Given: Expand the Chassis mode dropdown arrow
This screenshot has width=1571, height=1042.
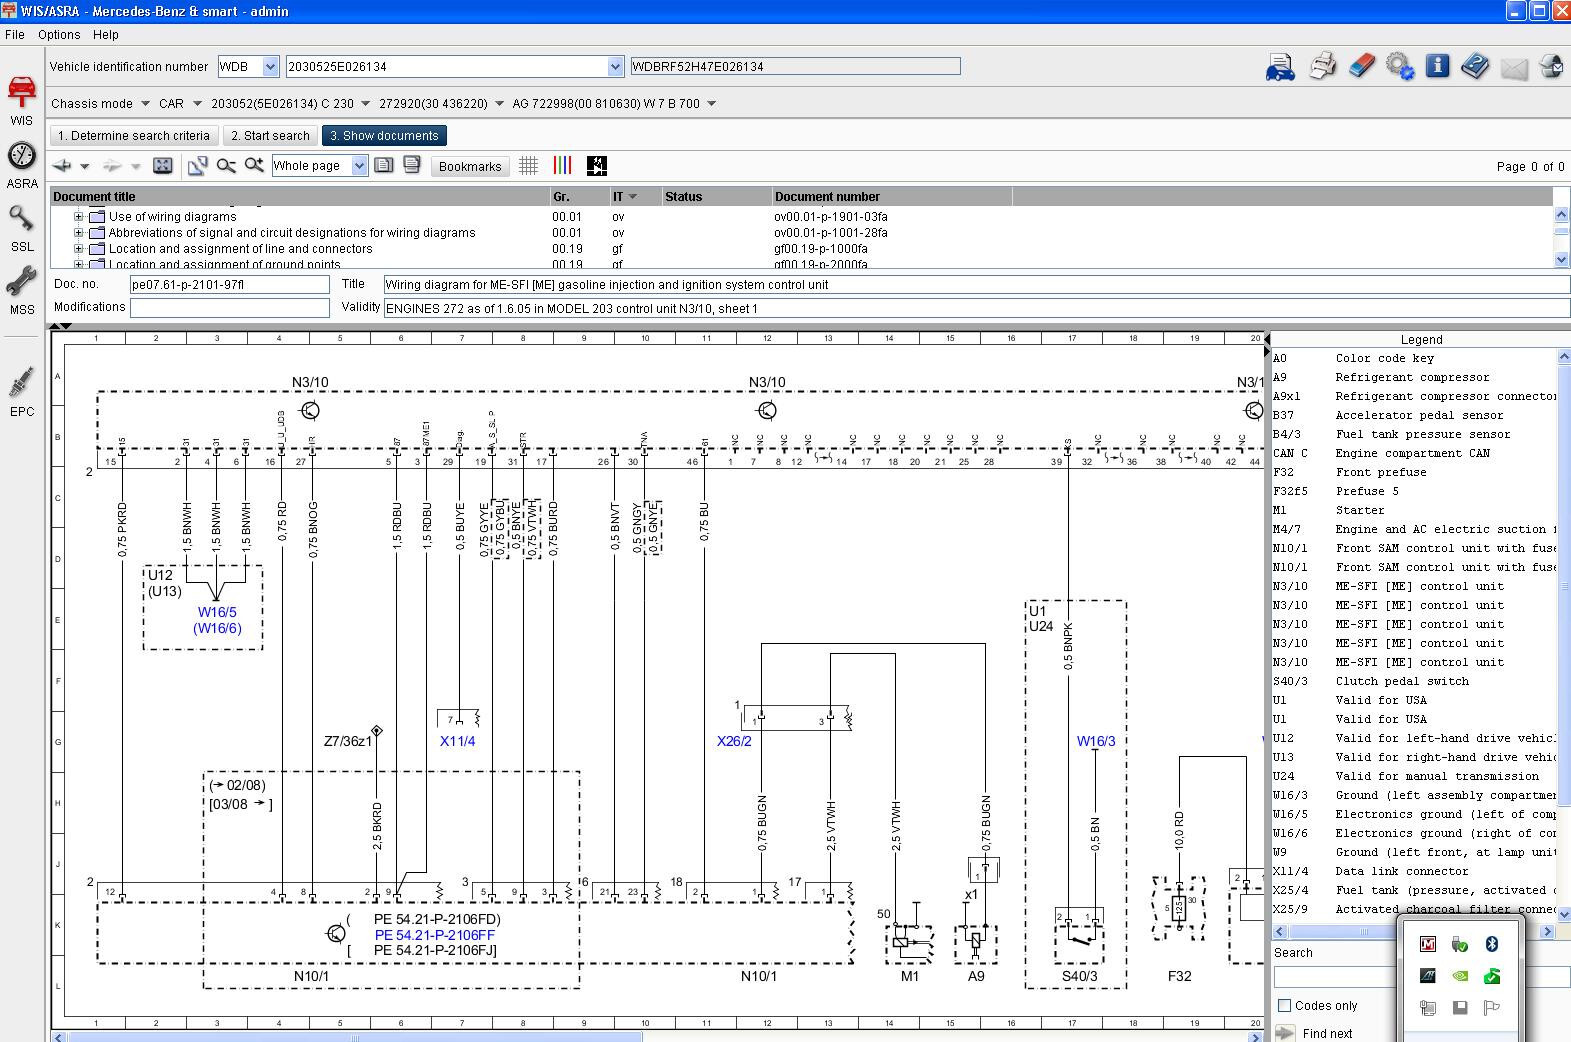Looking at the screenshot, I should click(145, 104).
